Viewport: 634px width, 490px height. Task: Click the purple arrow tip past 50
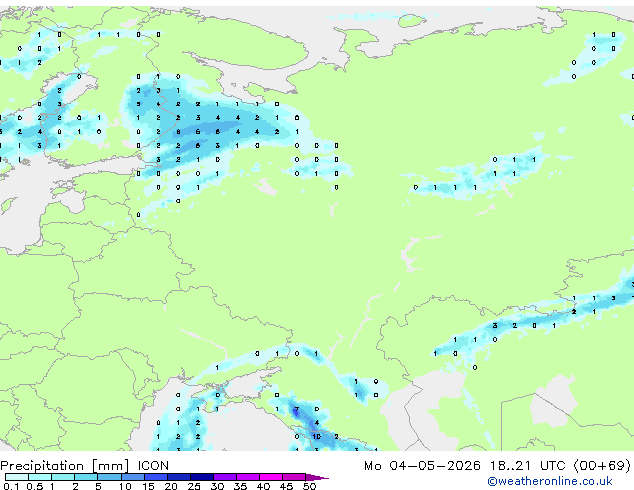tap(317, 478)
